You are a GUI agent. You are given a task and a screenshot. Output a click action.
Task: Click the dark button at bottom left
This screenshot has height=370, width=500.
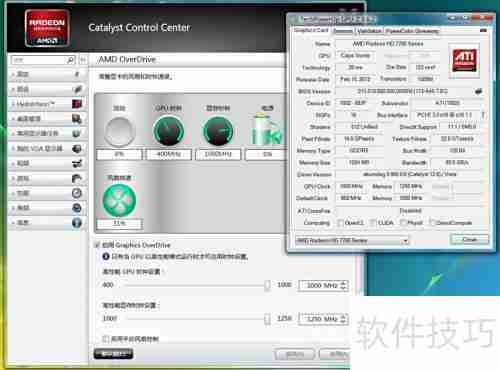(x=113, y=354)
